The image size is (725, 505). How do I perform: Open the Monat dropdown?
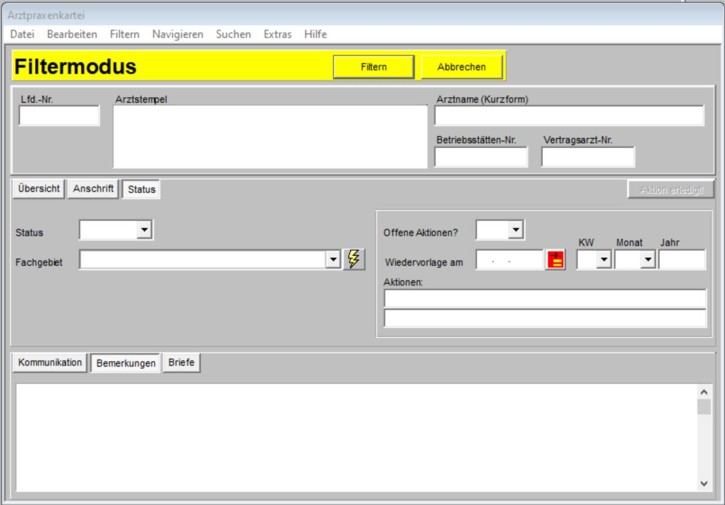tap(647, 261)
